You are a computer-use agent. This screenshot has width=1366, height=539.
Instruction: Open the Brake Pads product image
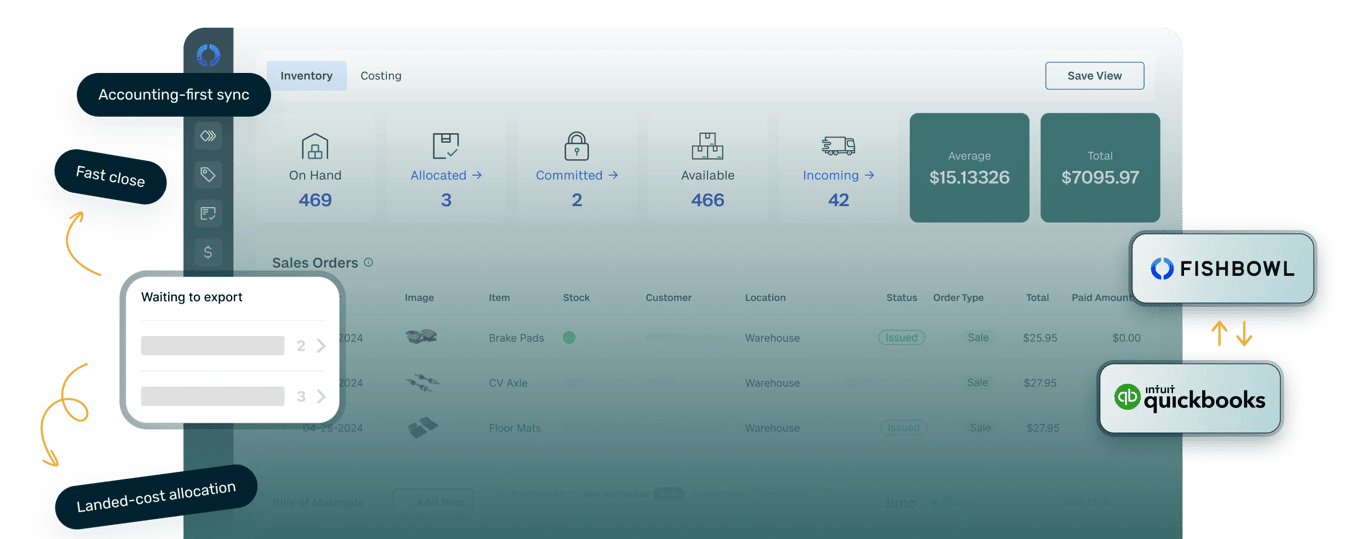pyautogui.click(x=421, y=338)
